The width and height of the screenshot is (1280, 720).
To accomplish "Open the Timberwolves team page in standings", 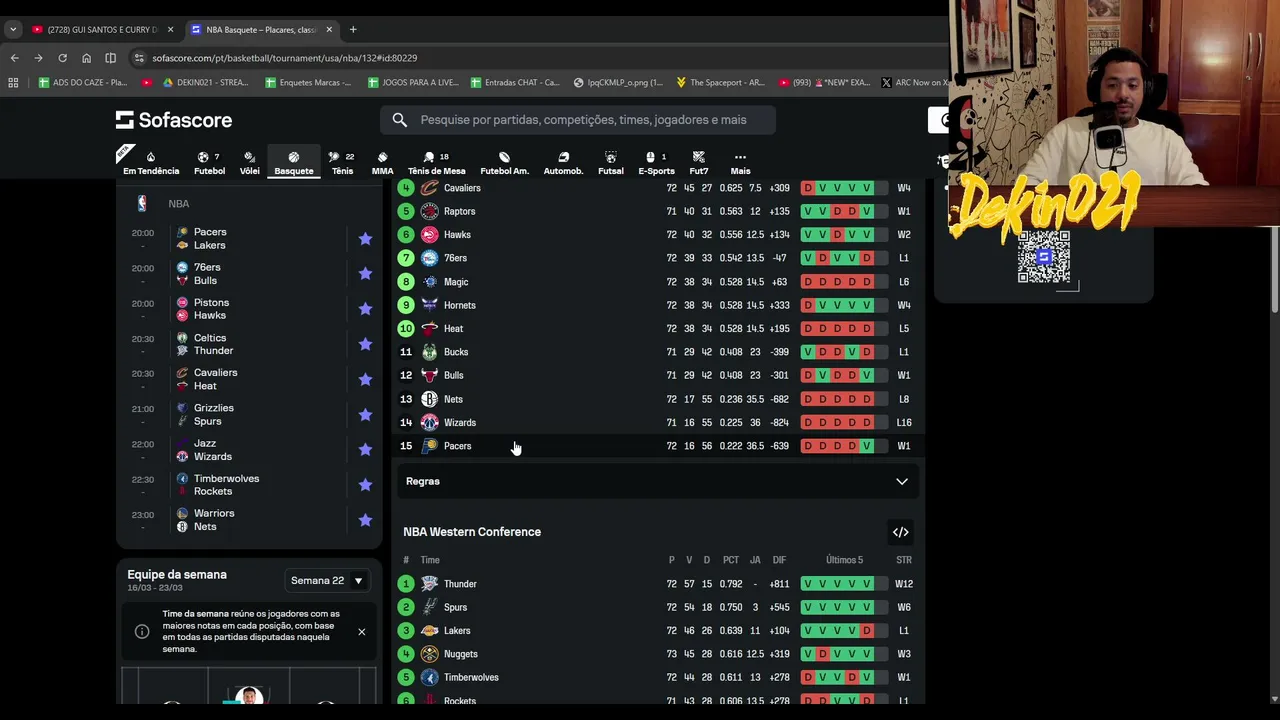I will (471, 677).
